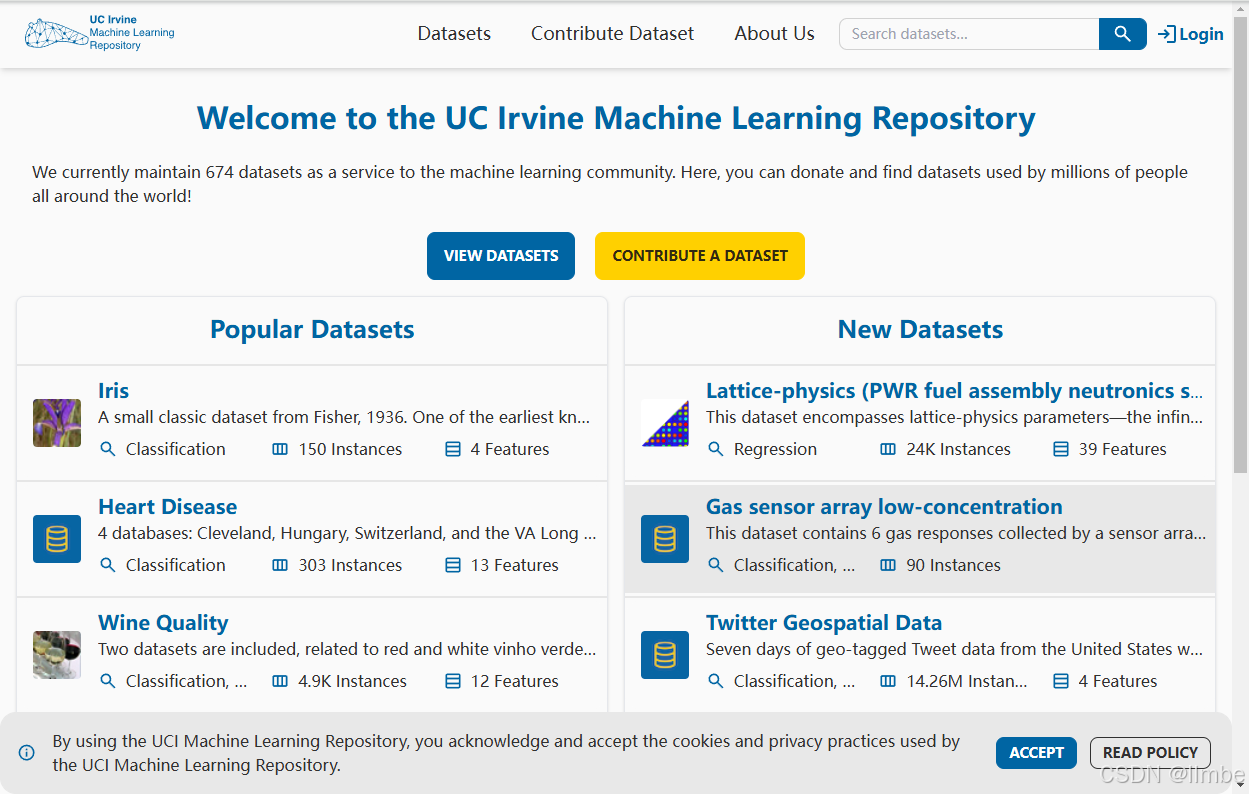Open Gas sensor array low-concentration link
Viewport: 1249px width, 794px height.
tap(884, 507)
